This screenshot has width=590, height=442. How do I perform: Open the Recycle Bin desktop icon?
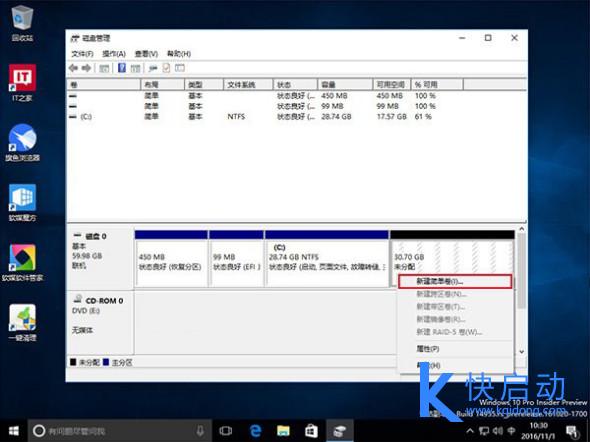tap(22, 23)
